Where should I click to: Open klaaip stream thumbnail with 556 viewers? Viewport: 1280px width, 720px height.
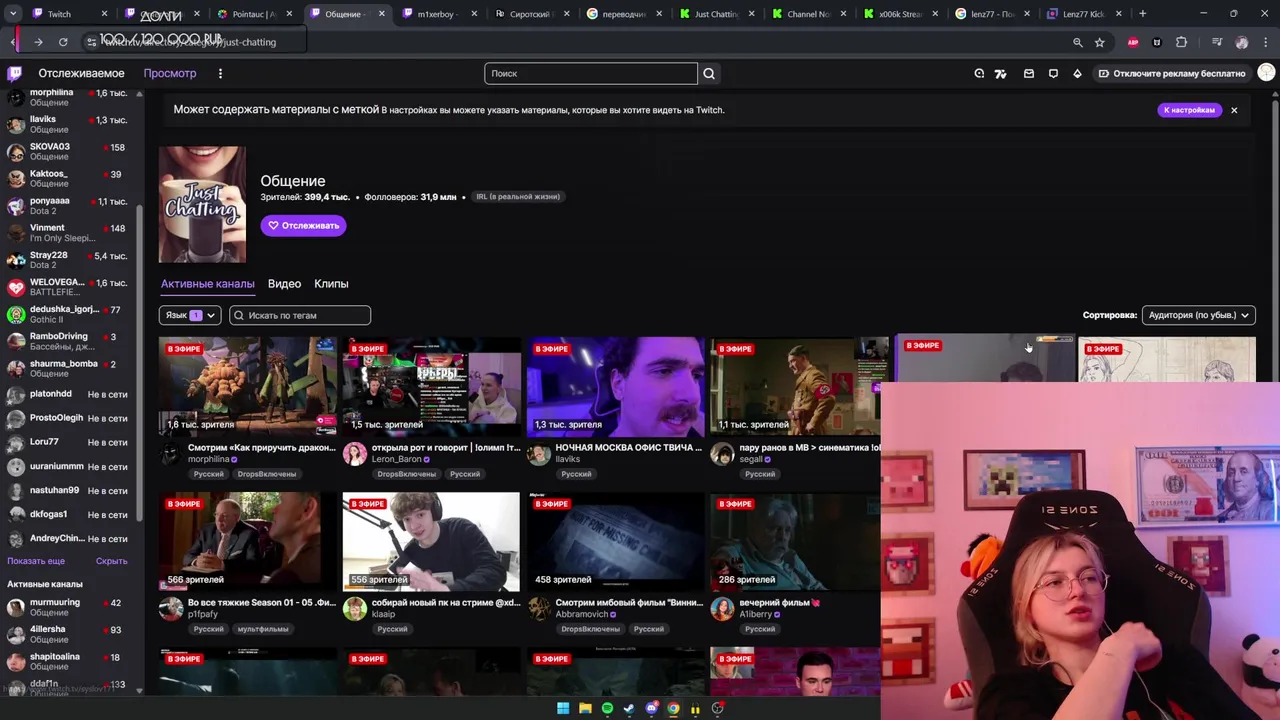[431, 541]
